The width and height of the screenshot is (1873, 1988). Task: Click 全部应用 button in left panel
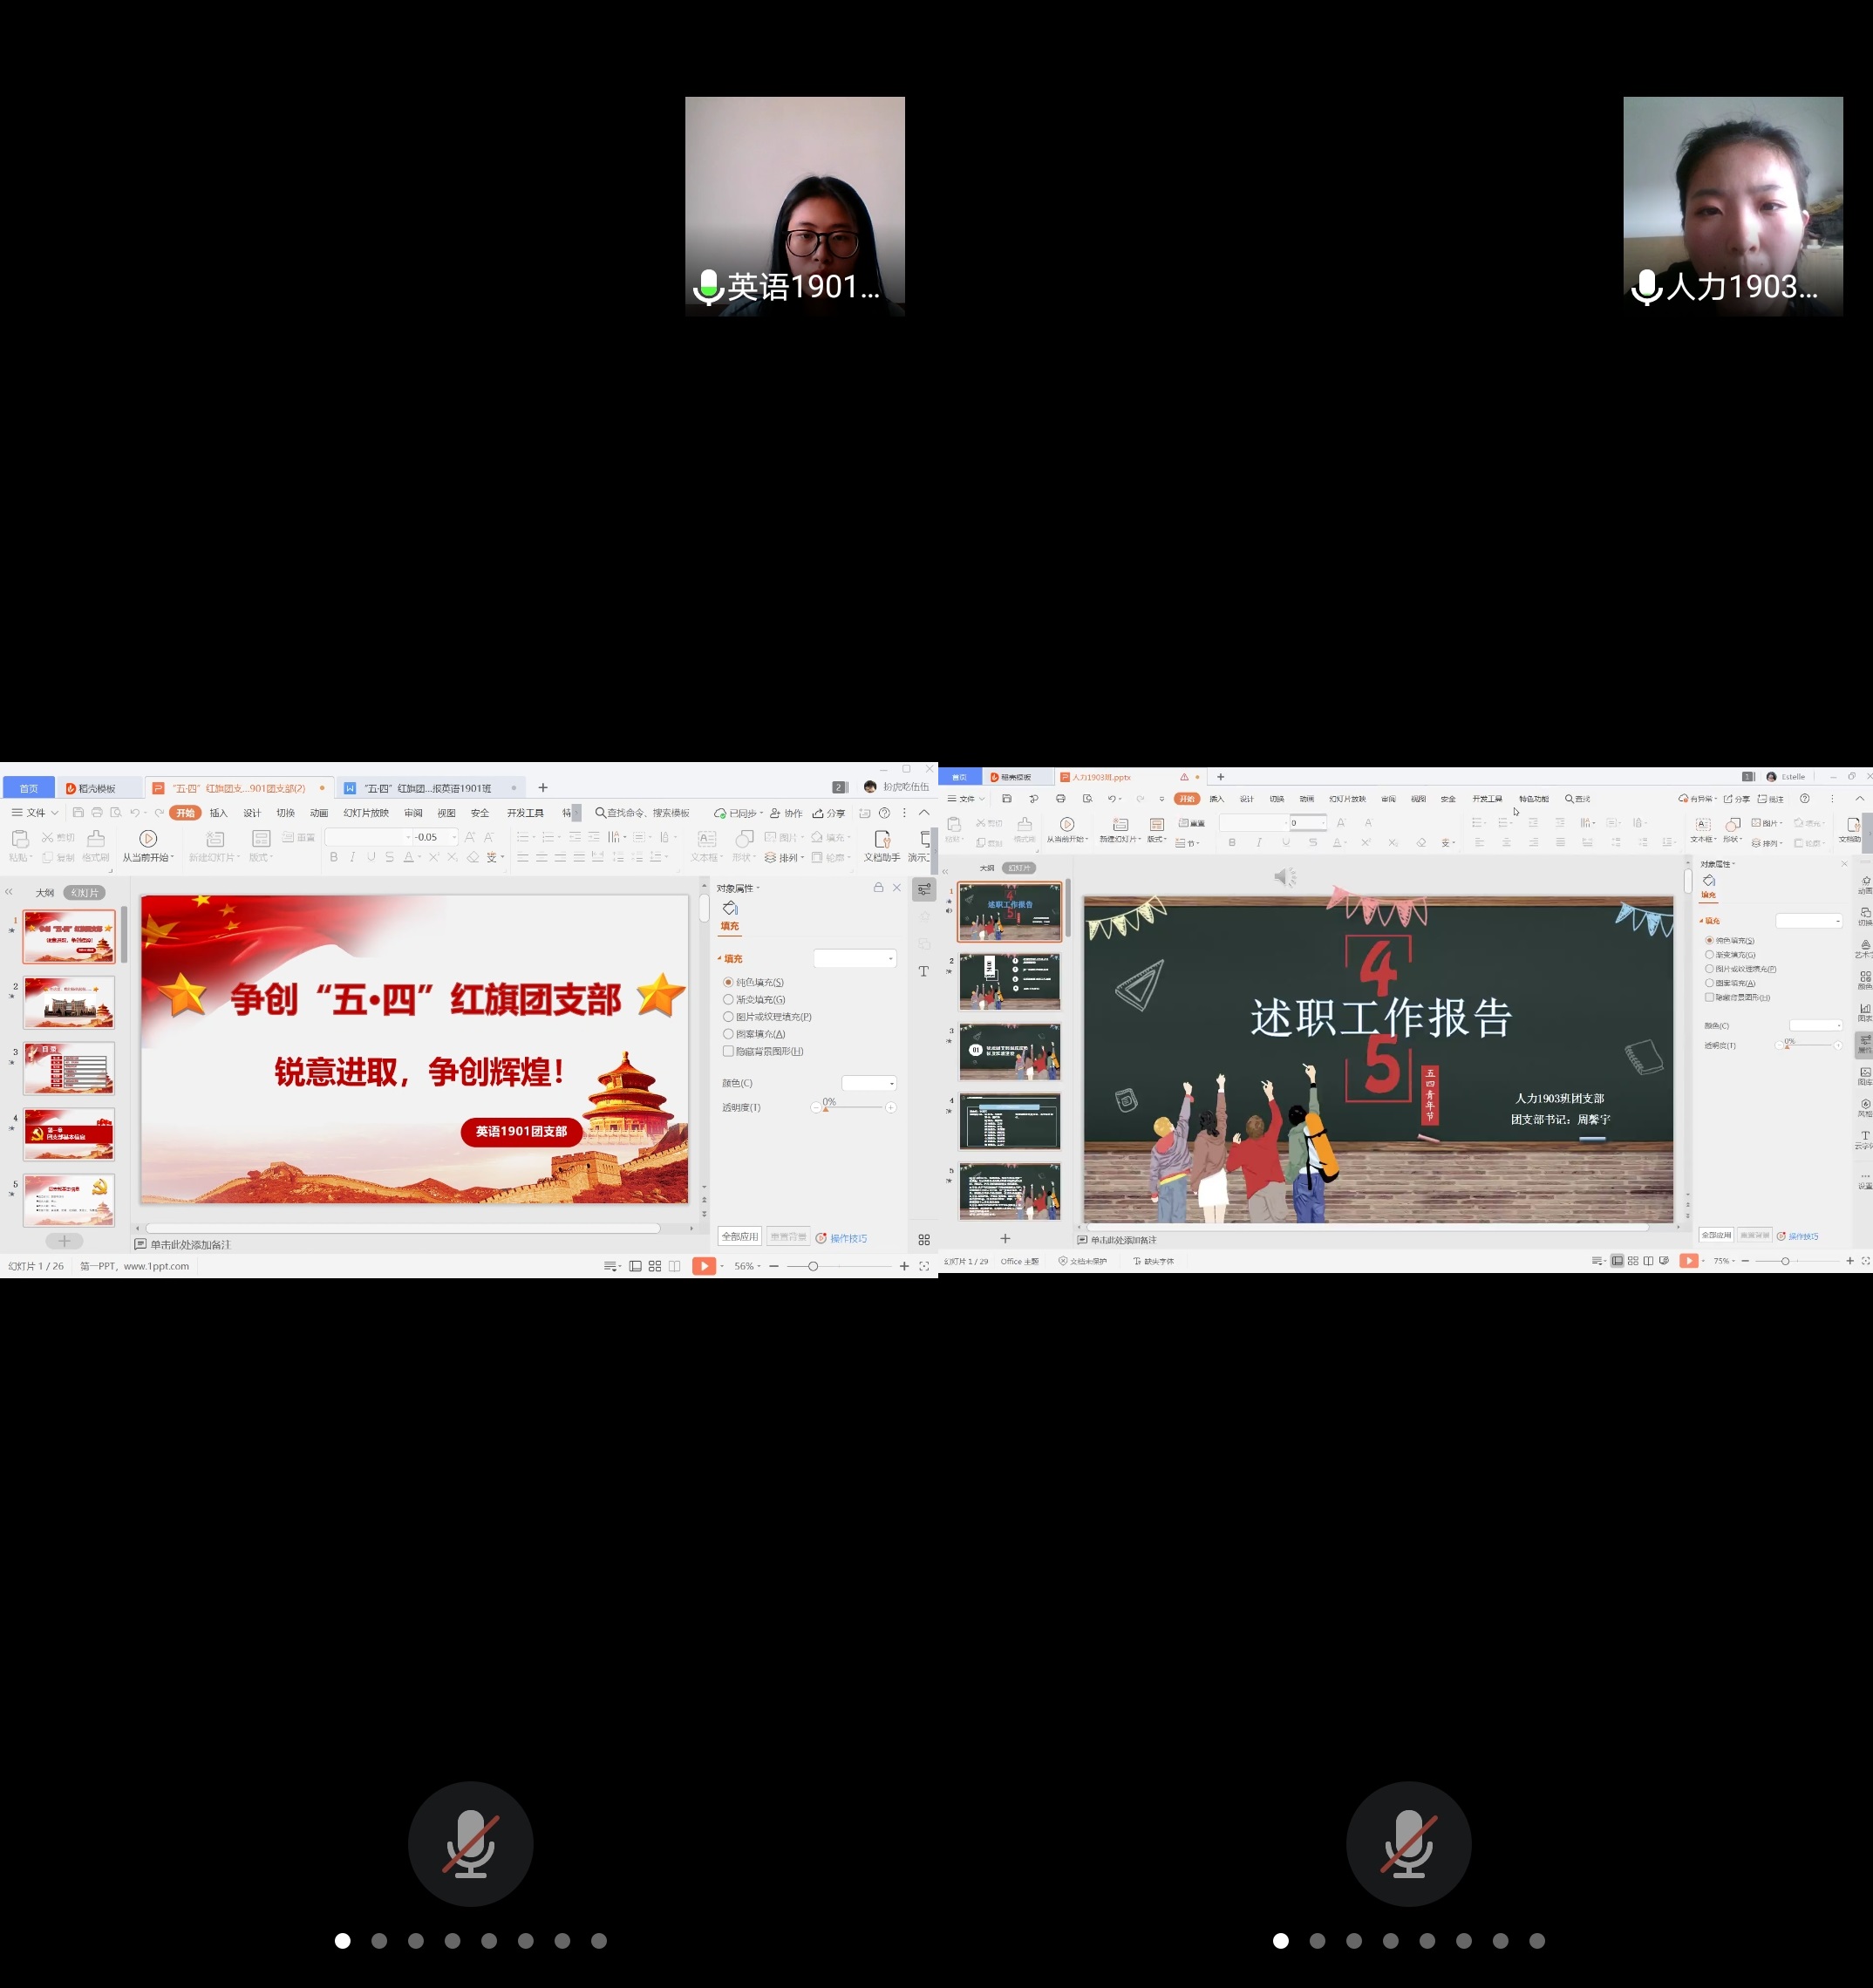click(739, 1237)
